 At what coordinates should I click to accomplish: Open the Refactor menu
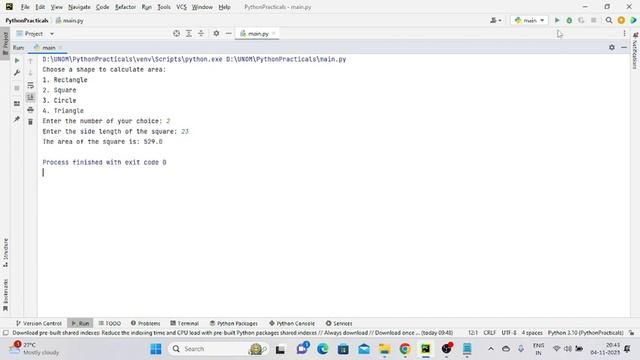point(125,7)
